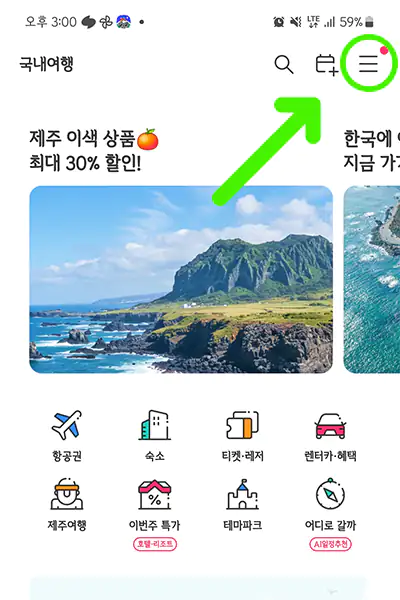The image size is (400, 600).
Task: Select the 제주여행 stone statue icon
Action: pos(67,494)
